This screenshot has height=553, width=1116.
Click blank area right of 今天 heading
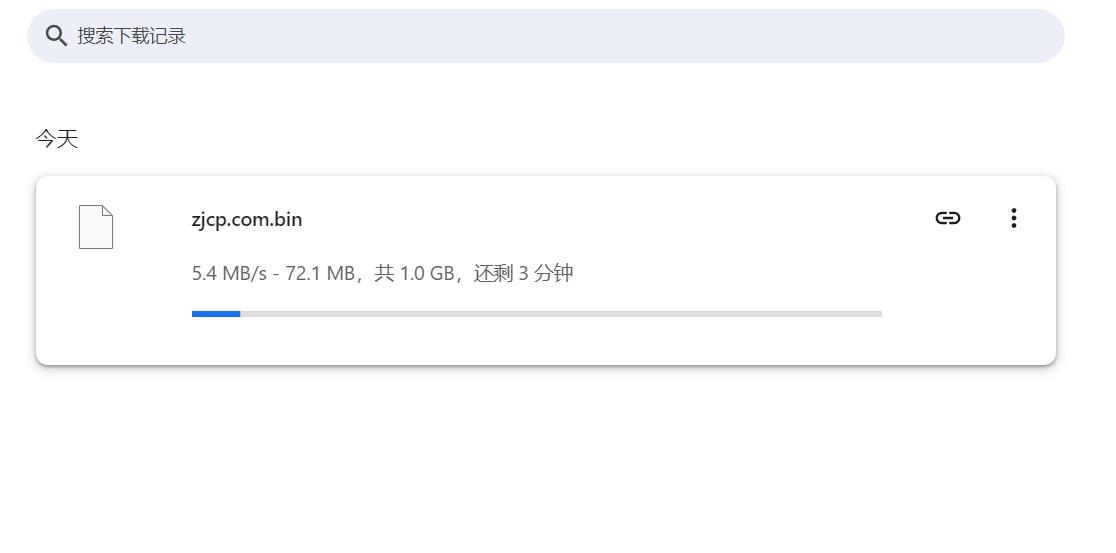[x=500, y=139]
